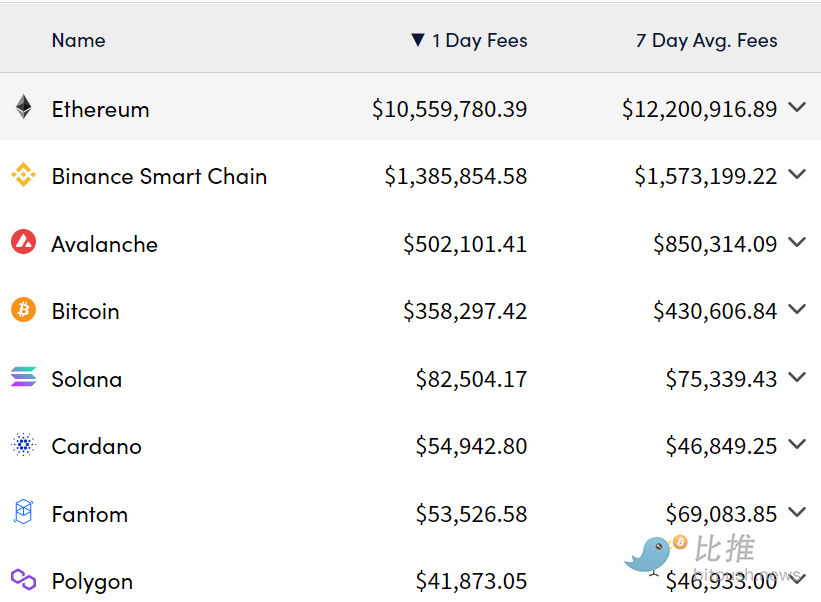Image resolution: width=821 pixels, height=602 pixels.
Task: Click the Solana striped logo icon
Action: (x=24, y=376)
